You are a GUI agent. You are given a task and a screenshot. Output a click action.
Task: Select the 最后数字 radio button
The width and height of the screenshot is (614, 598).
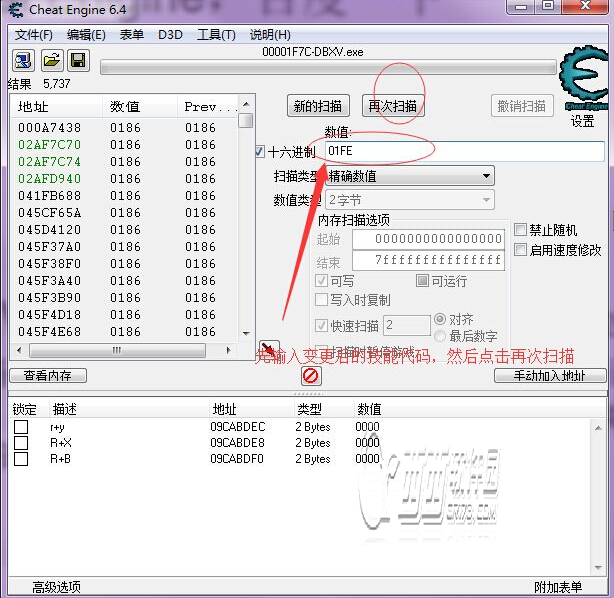pos(440,336)
